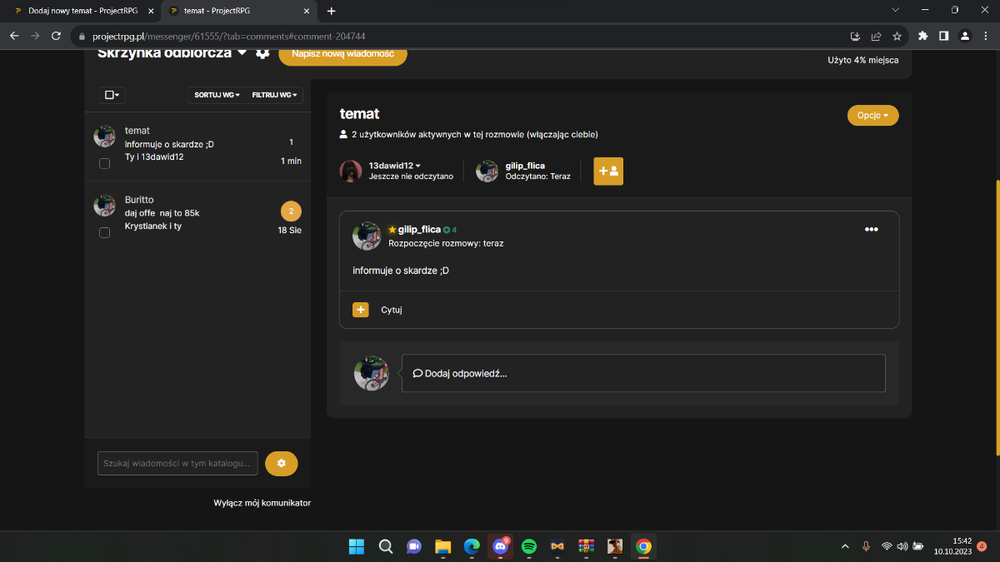Open select-all checkbox dropdown

click(x=112, y=95)
